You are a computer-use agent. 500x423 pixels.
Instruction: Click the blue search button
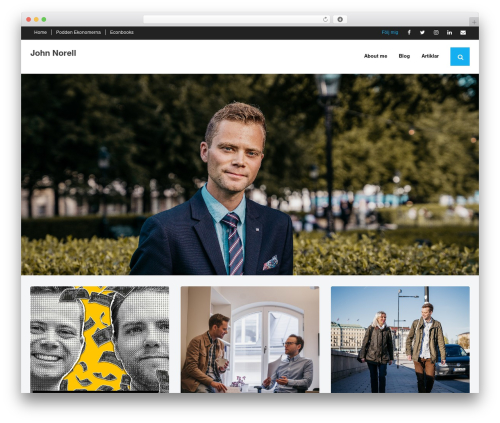(460, 57)
